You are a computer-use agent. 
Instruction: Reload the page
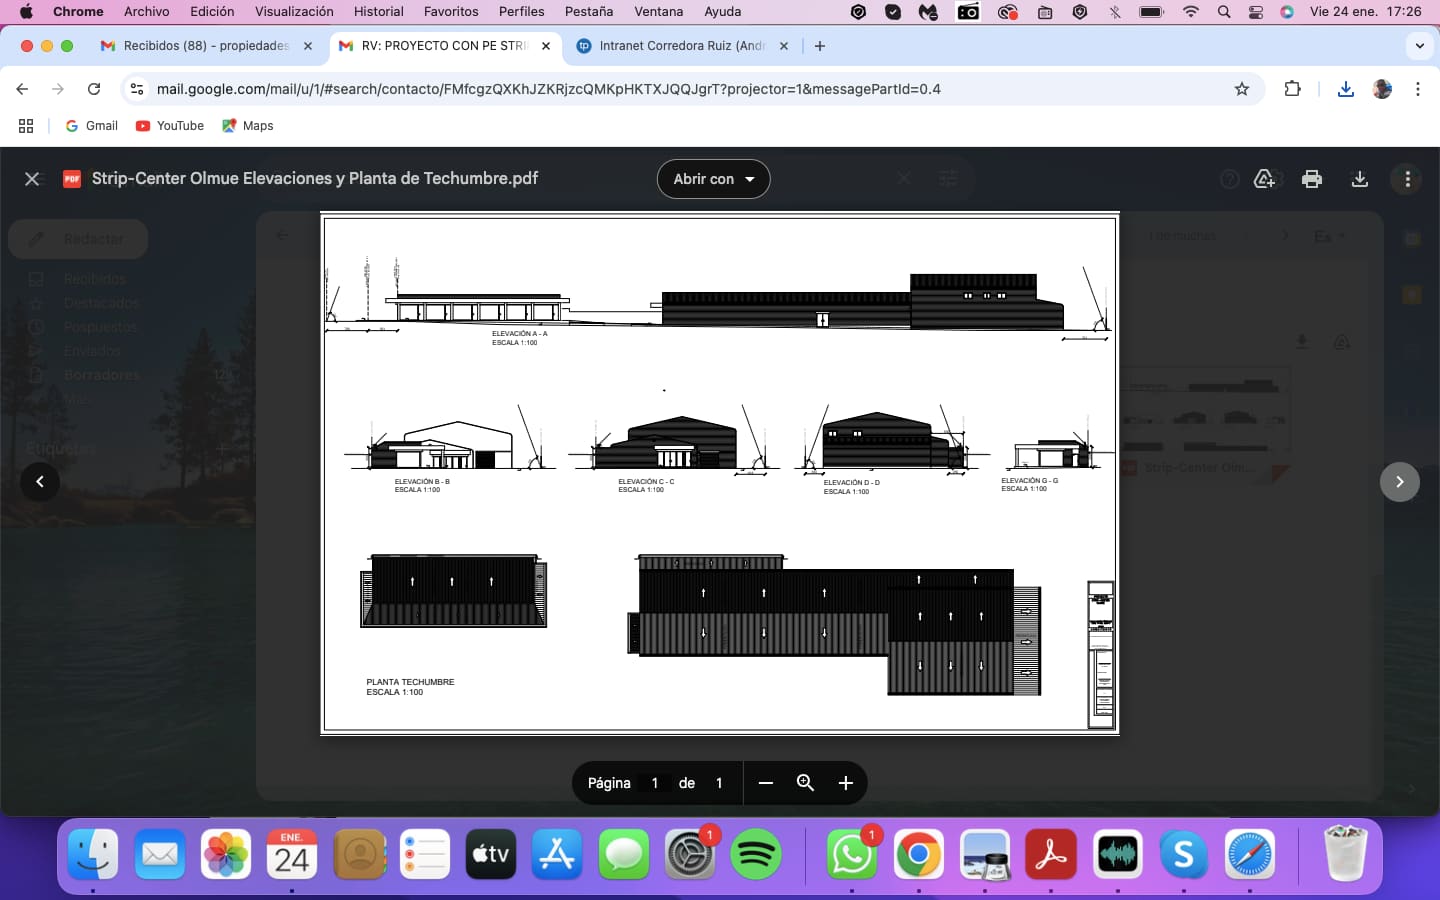[x=94, y=89]
